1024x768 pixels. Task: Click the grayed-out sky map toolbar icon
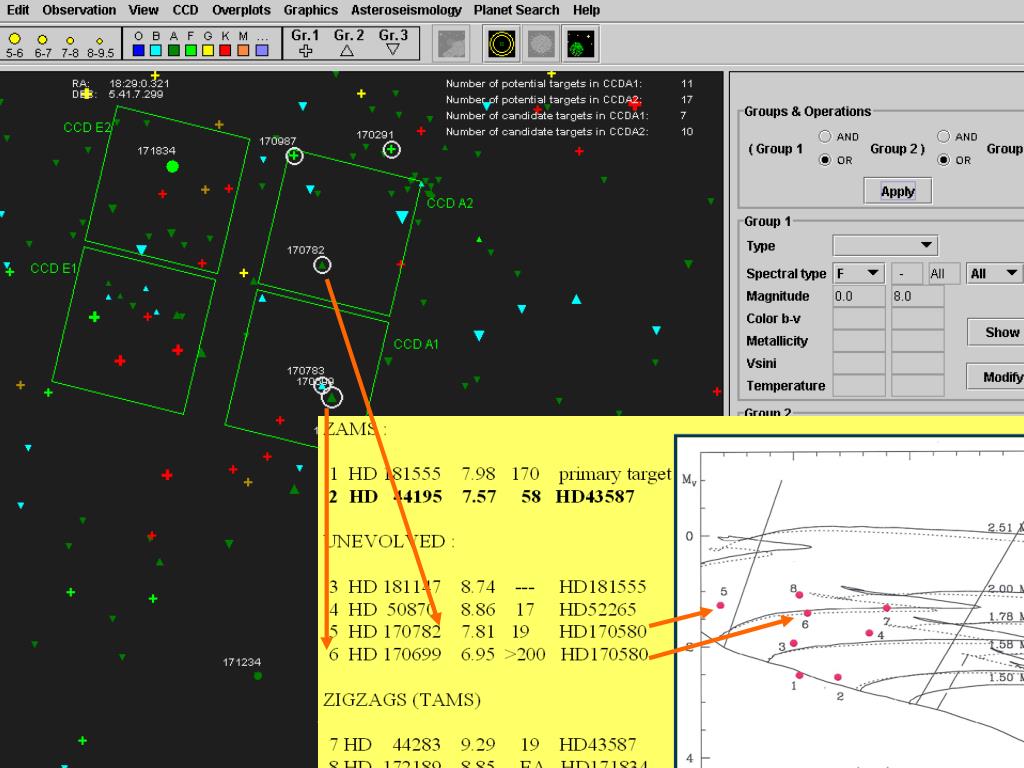click(452, 44)
